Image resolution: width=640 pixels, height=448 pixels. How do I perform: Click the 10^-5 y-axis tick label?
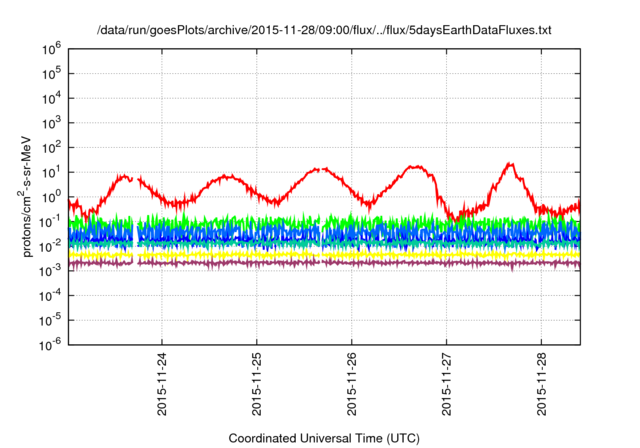(x=50, y=320)
